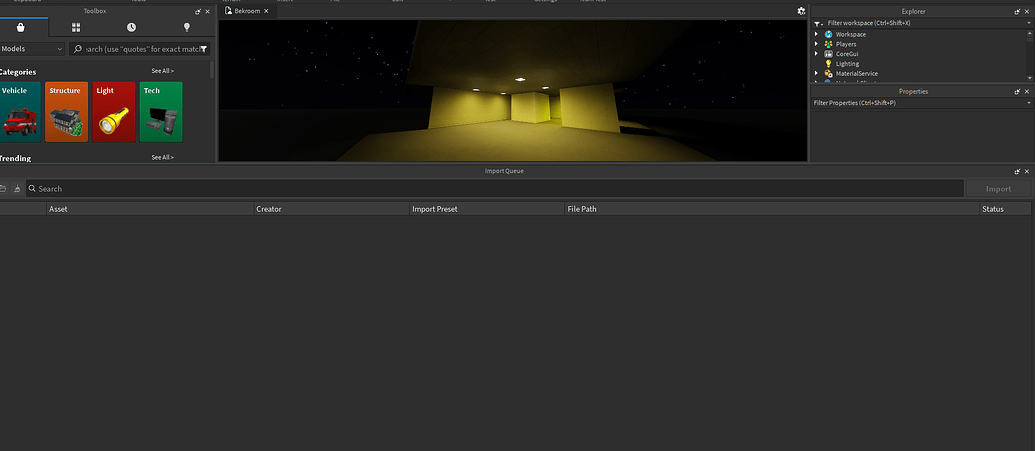Open the Explorer filter dropdown arrow

(1029, 23)
